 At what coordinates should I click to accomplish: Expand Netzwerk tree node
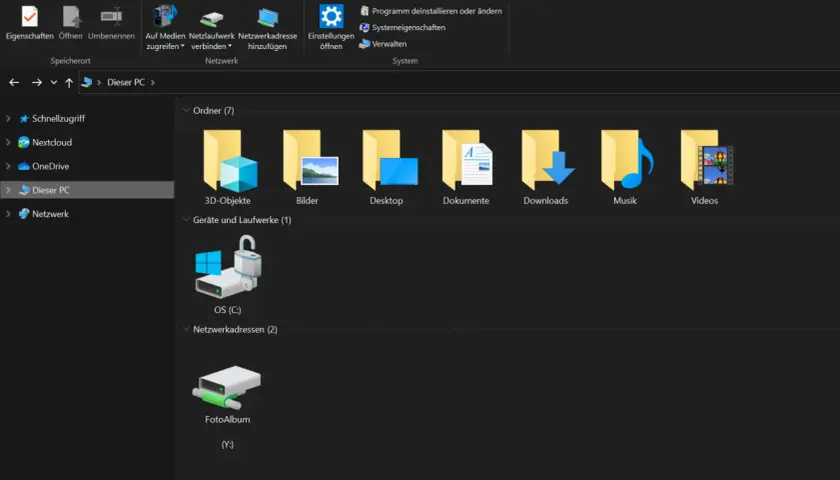click(8, 214)
